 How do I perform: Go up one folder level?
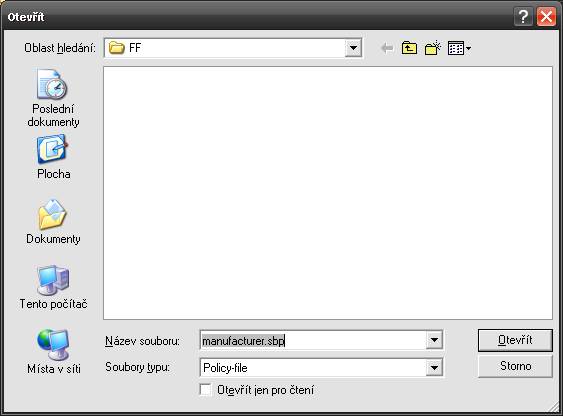click(x=409, y=48)
